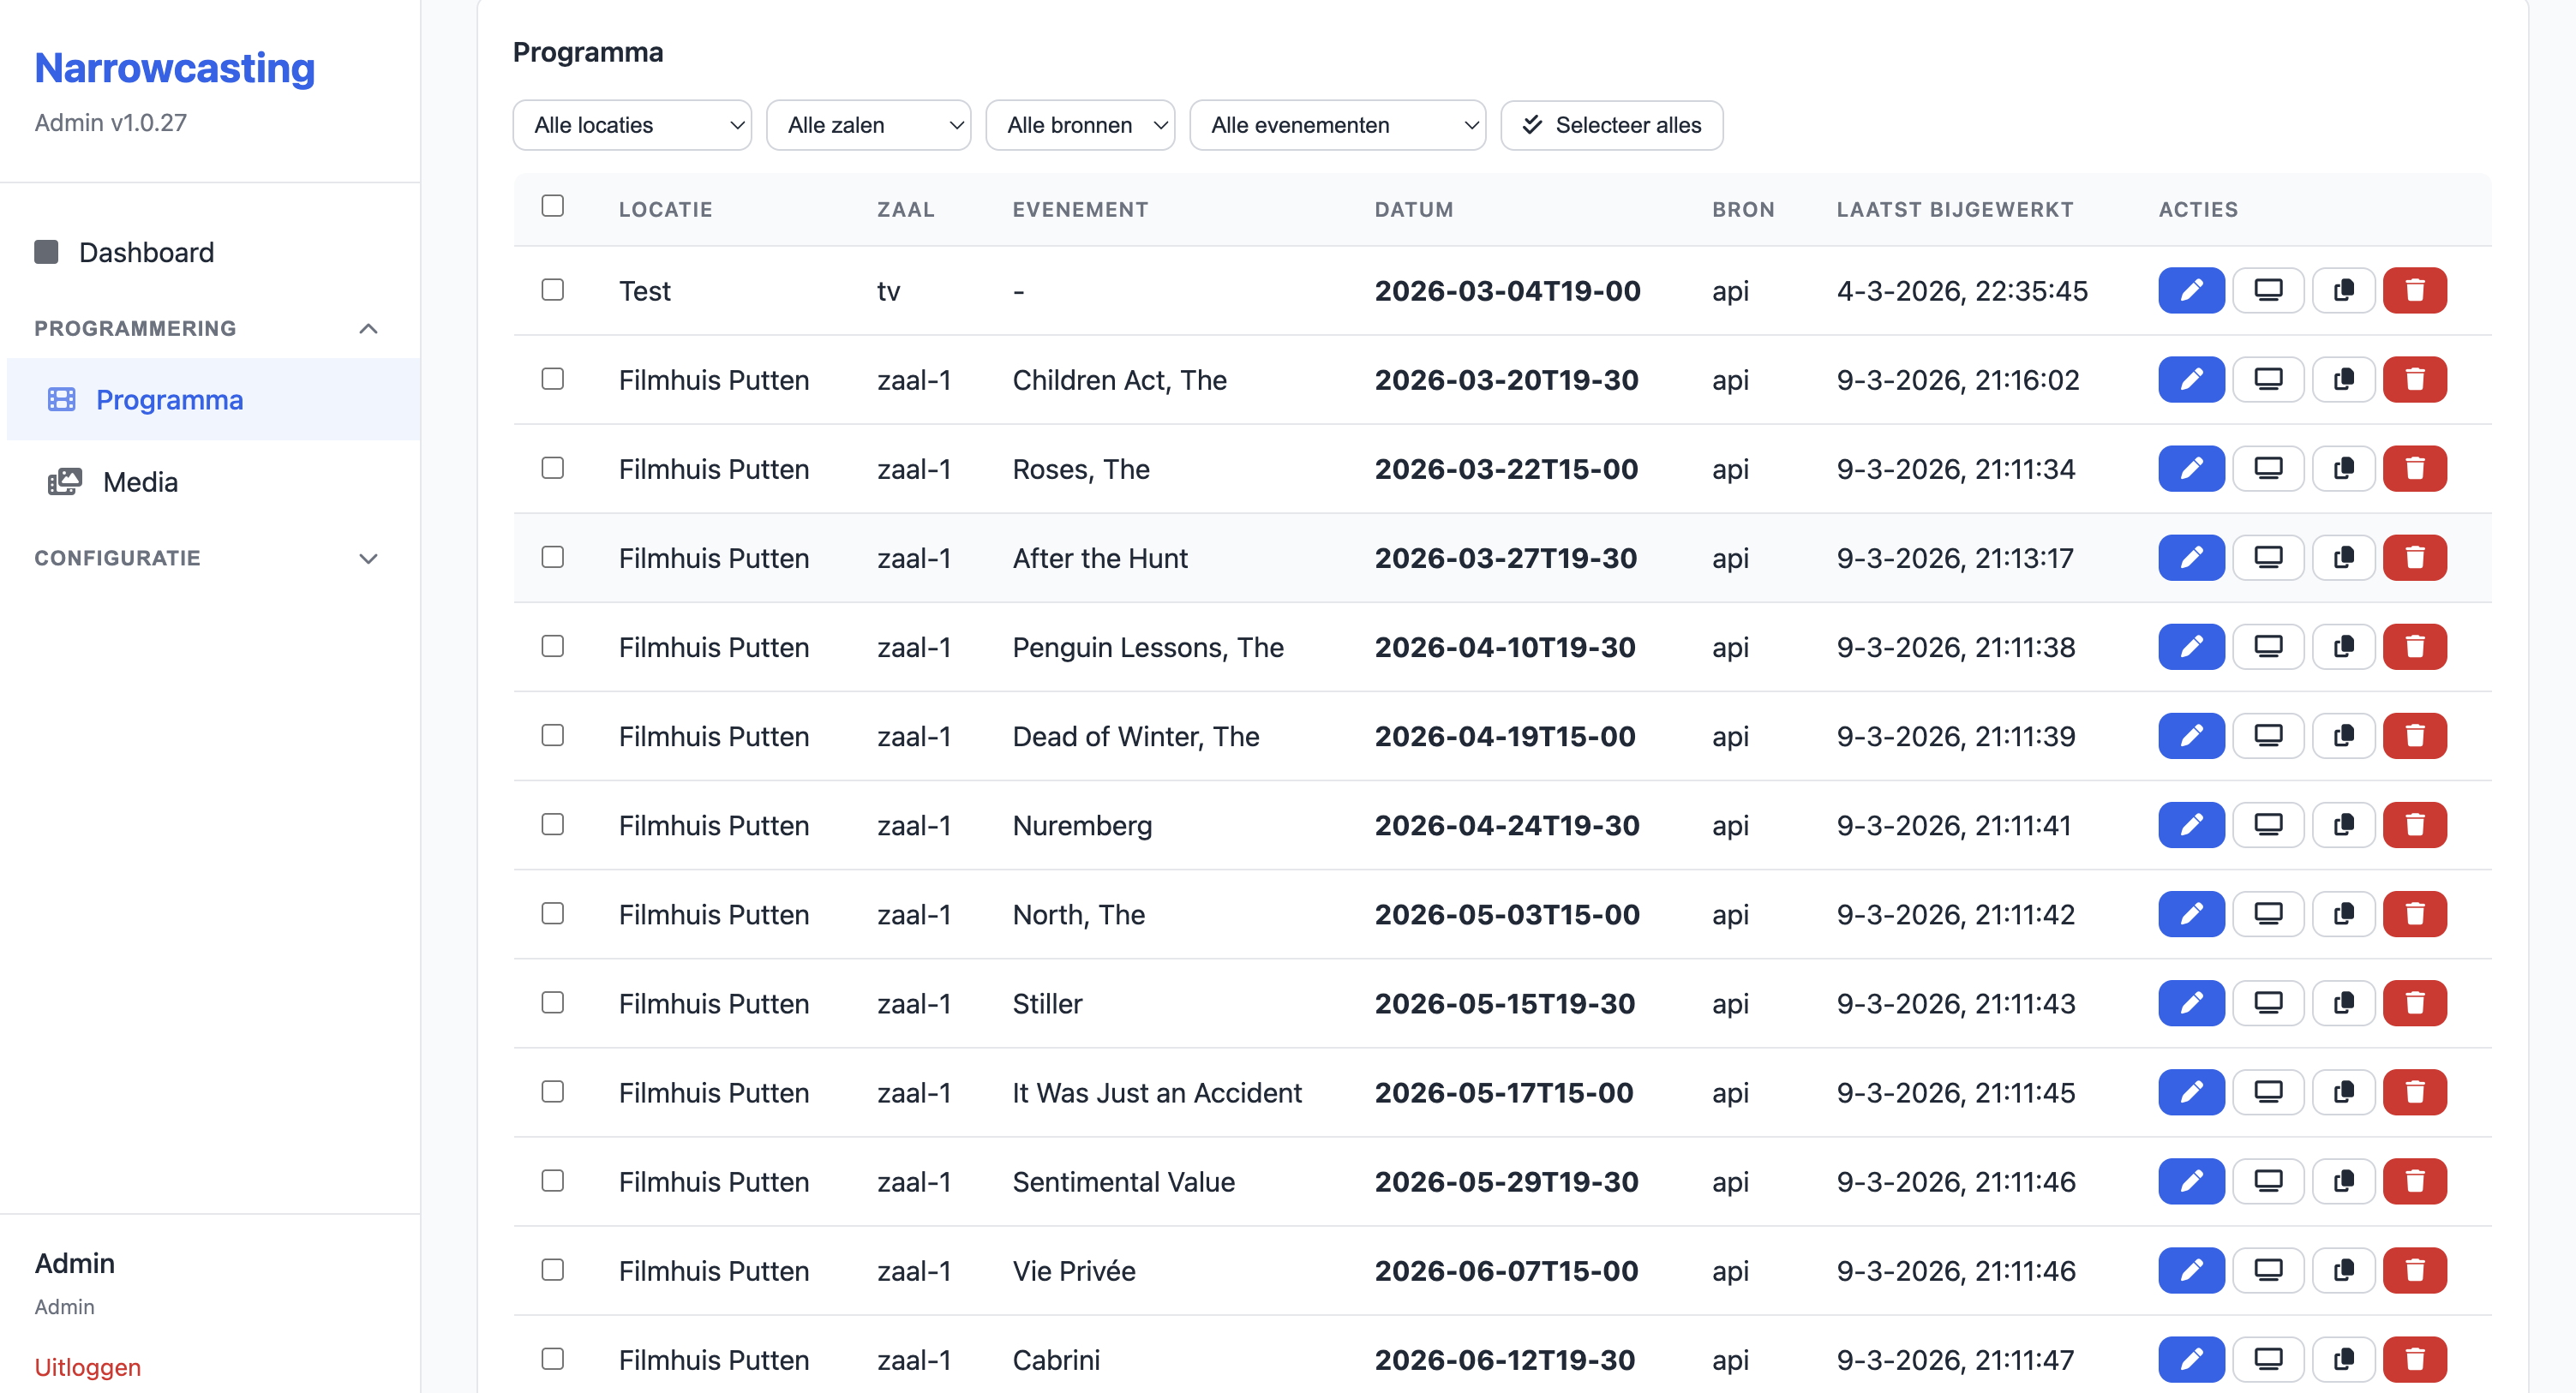Delete the Penguin Lessons, The row

(x=2413, y=647)
